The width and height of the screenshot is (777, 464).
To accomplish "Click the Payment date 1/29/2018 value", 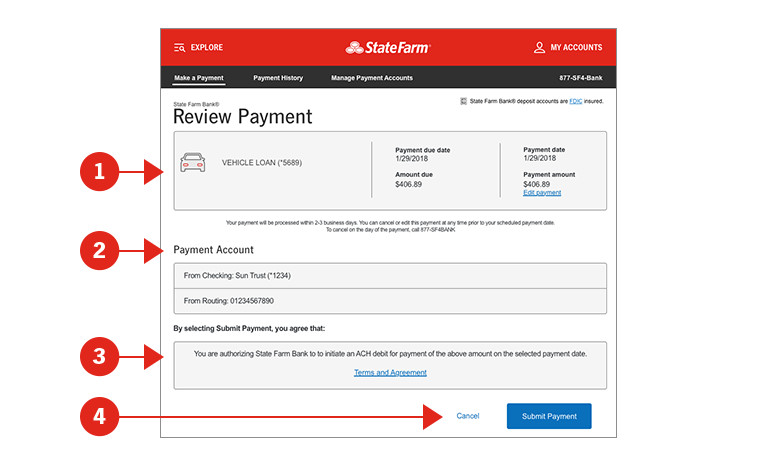I will coord(540,158).
